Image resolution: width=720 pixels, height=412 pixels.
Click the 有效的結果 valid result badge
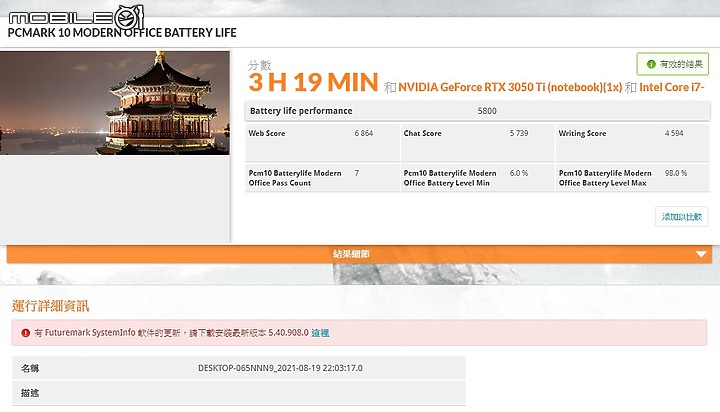click(x=673, y=64)
